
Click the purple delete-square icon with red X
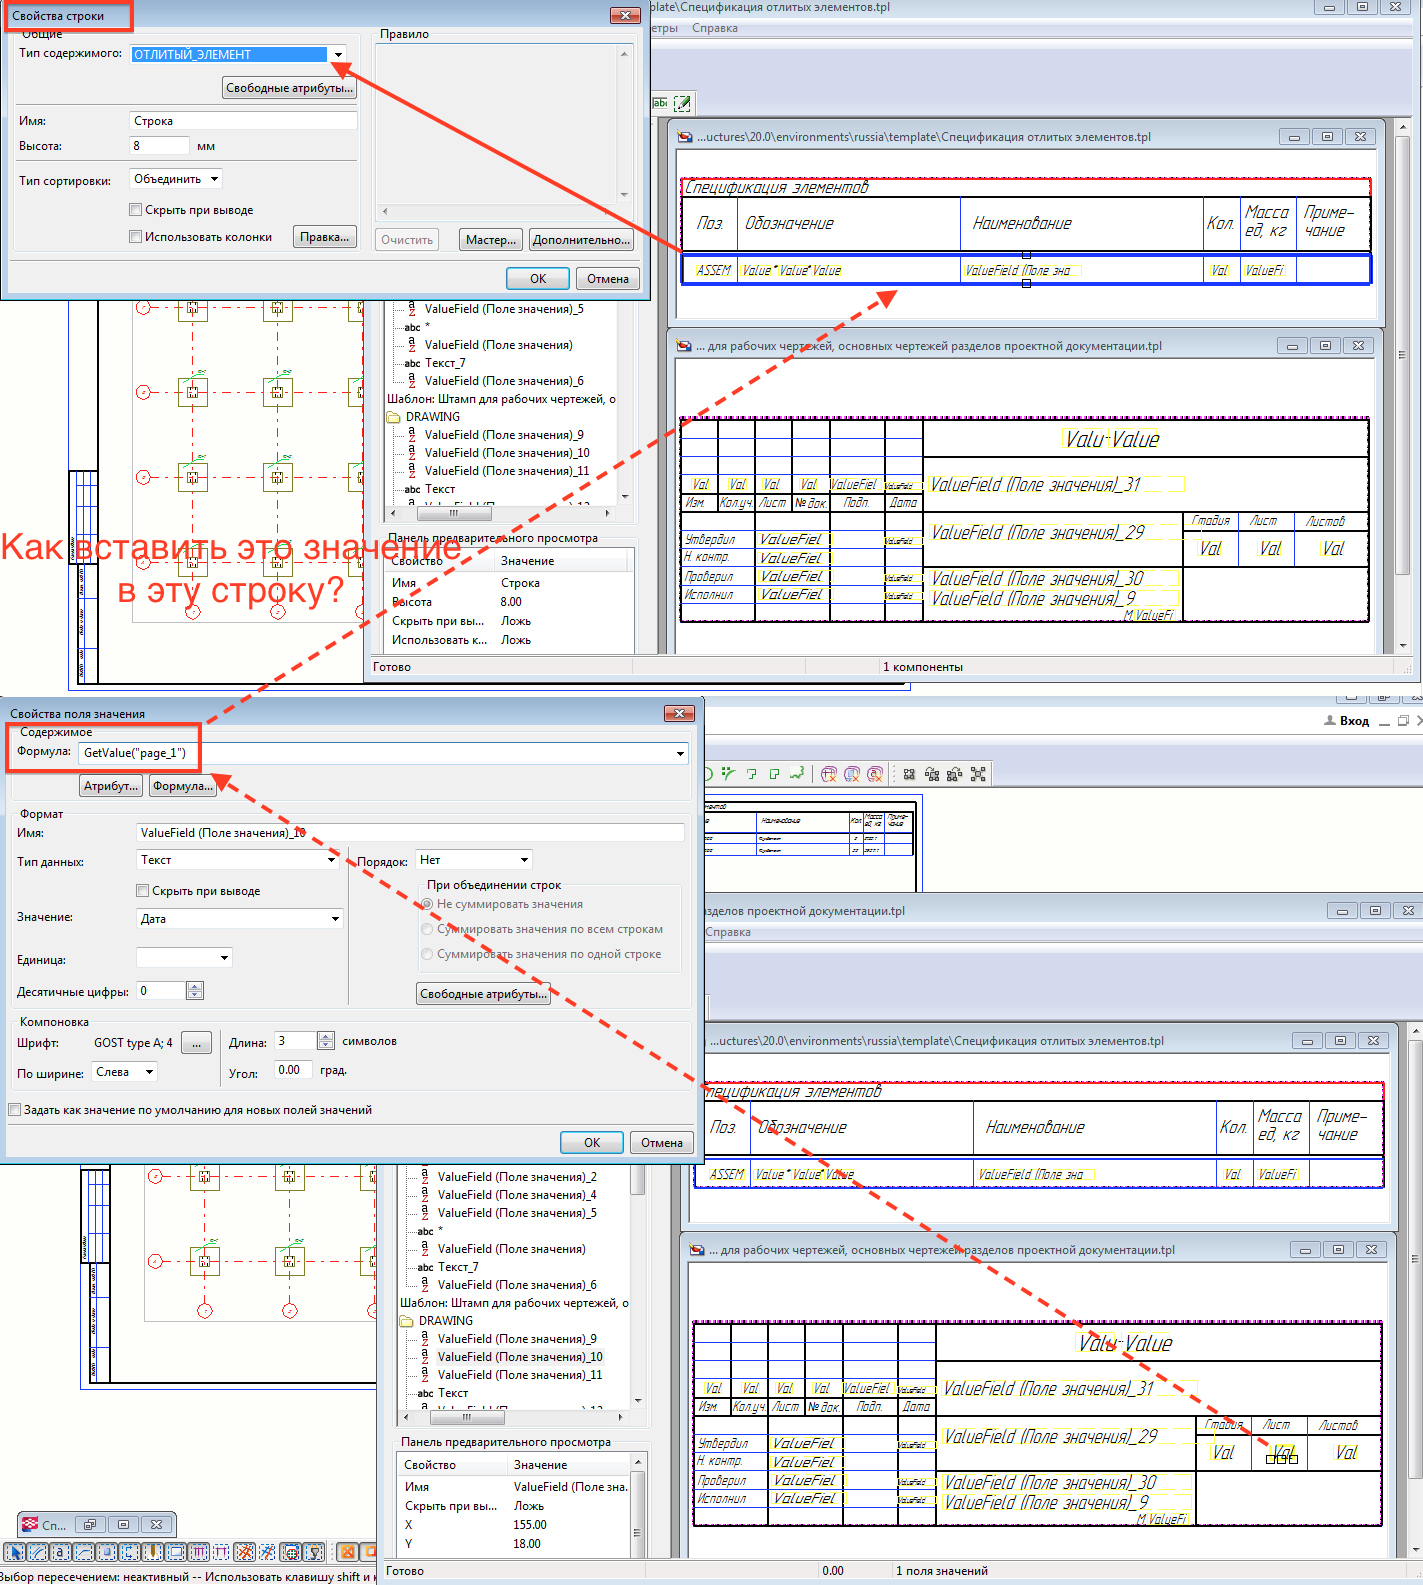(x=852, y=774)
